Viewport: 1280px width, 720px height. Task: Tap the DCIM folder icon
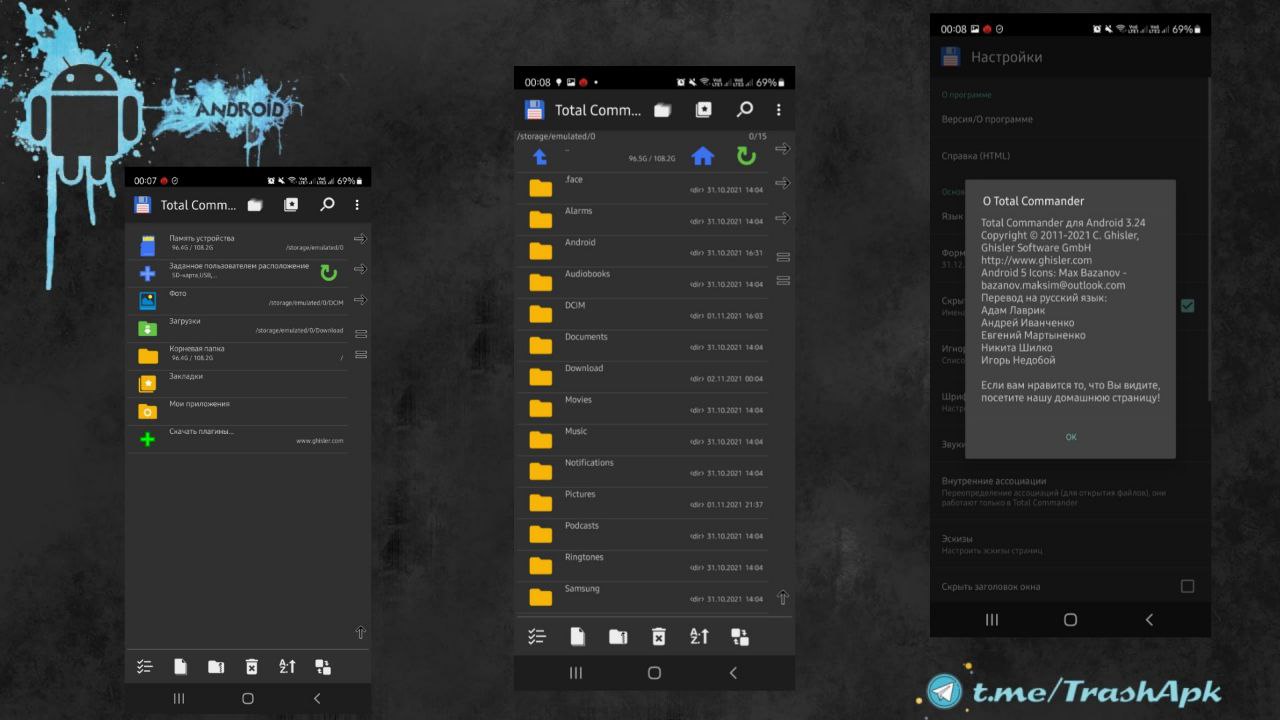(541, 313)
